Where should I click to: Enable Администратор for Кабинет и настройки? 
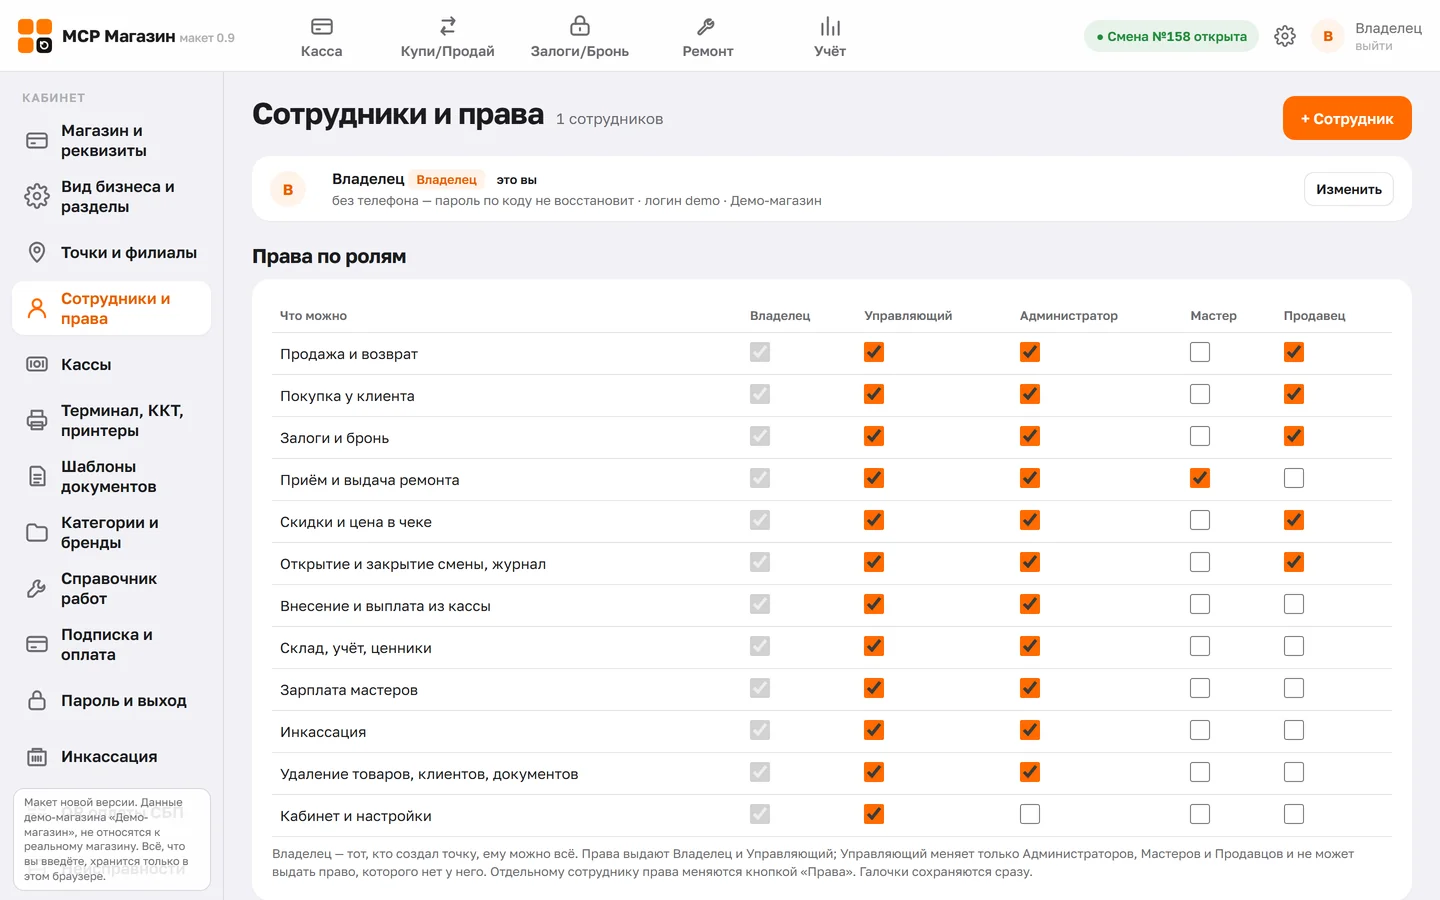click(1030, 814)
